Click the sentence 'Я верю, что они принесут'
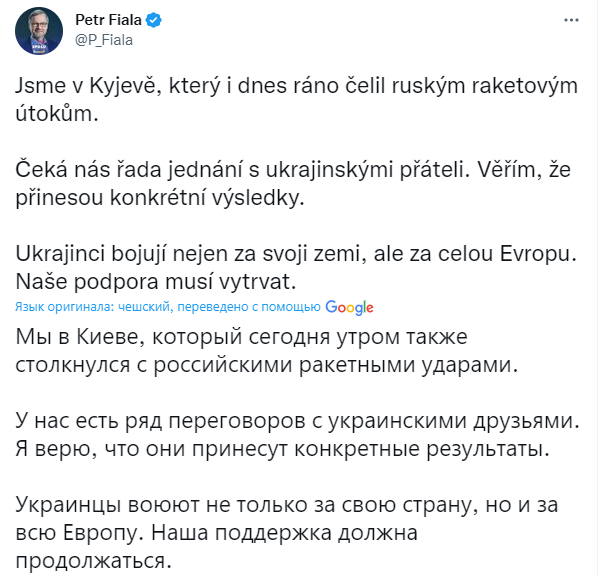The width and height of the screenshot is (600, 577). (x=283, y=449)
